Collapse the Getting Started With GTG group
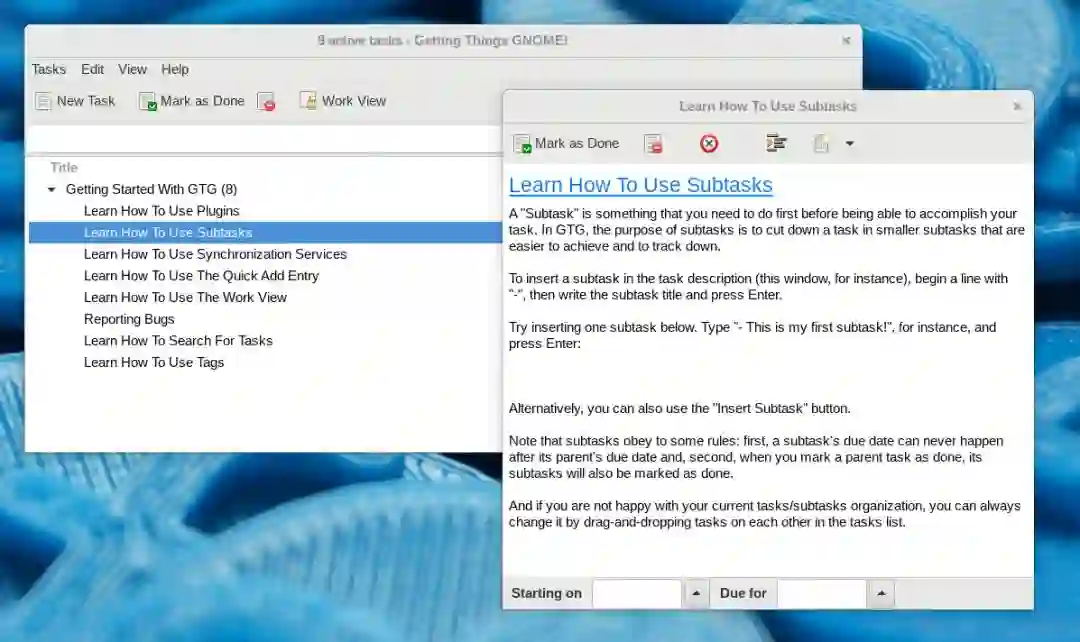This screenshot has width=1080, height=642. coord(51,189)
